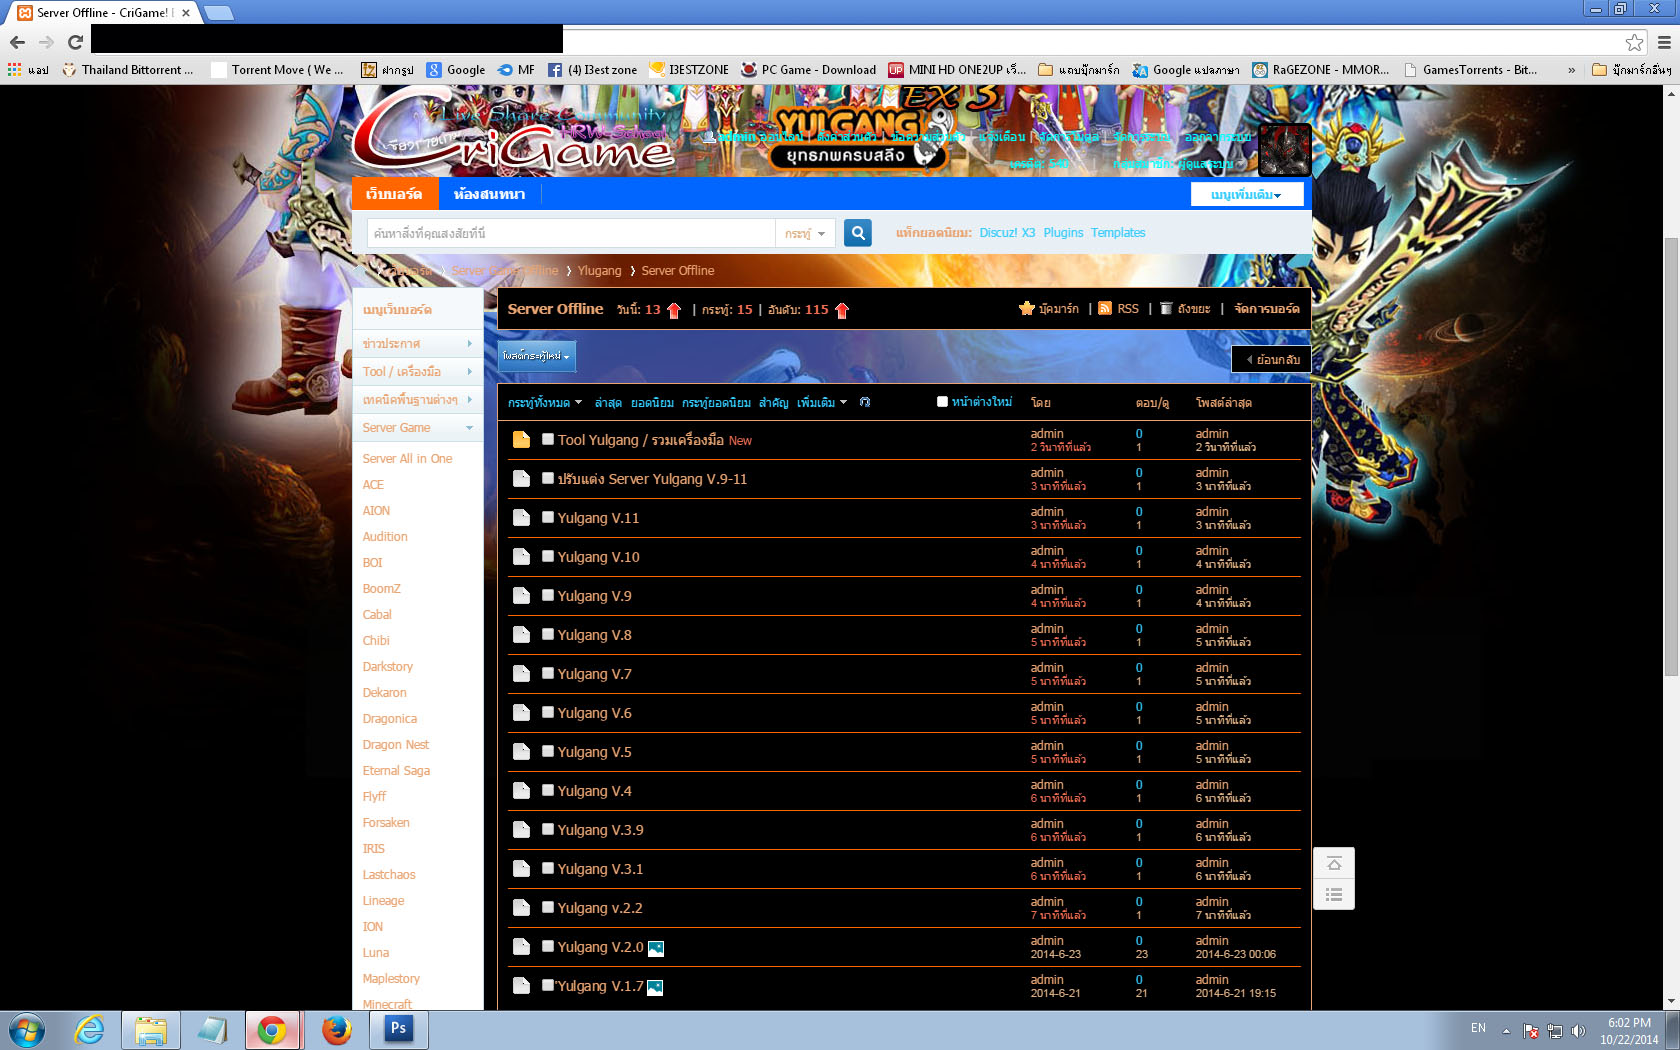The height and width of the screenshot is (1050, 1680).
Task: Open the Google bookmark in bookmarks bar
Action: (456, 70)
